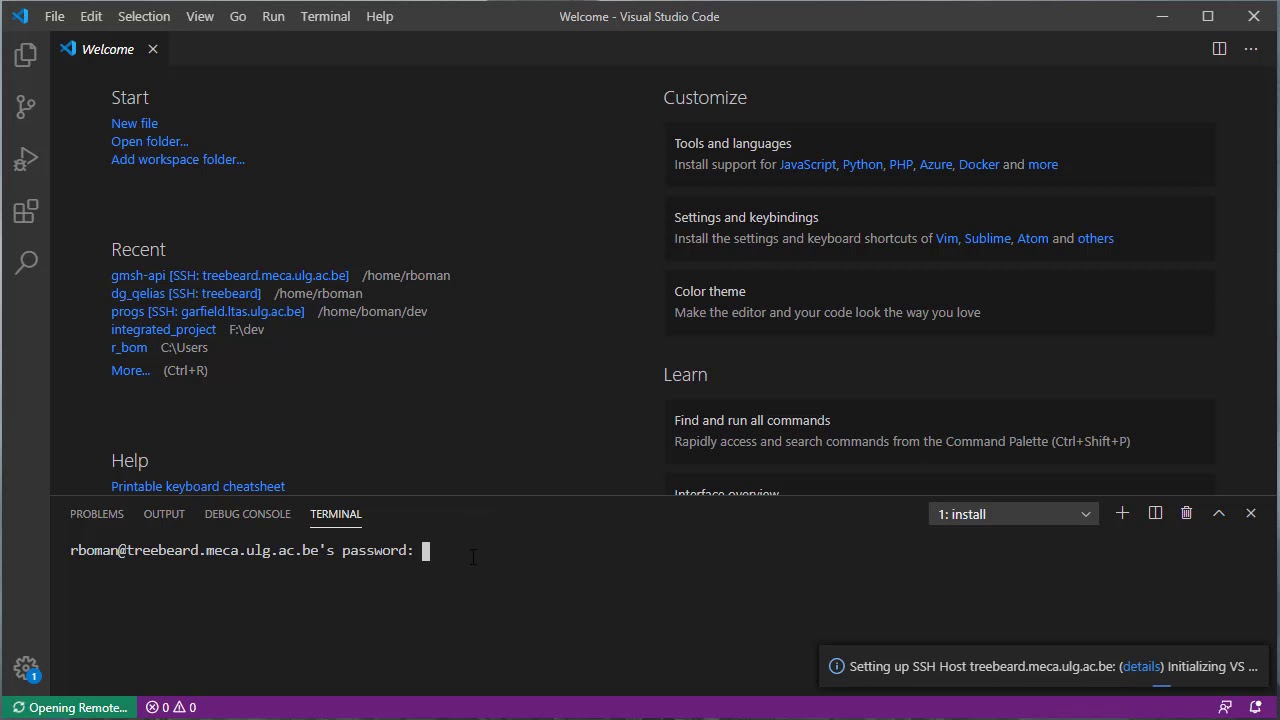Open the File menu

[55, 16]
